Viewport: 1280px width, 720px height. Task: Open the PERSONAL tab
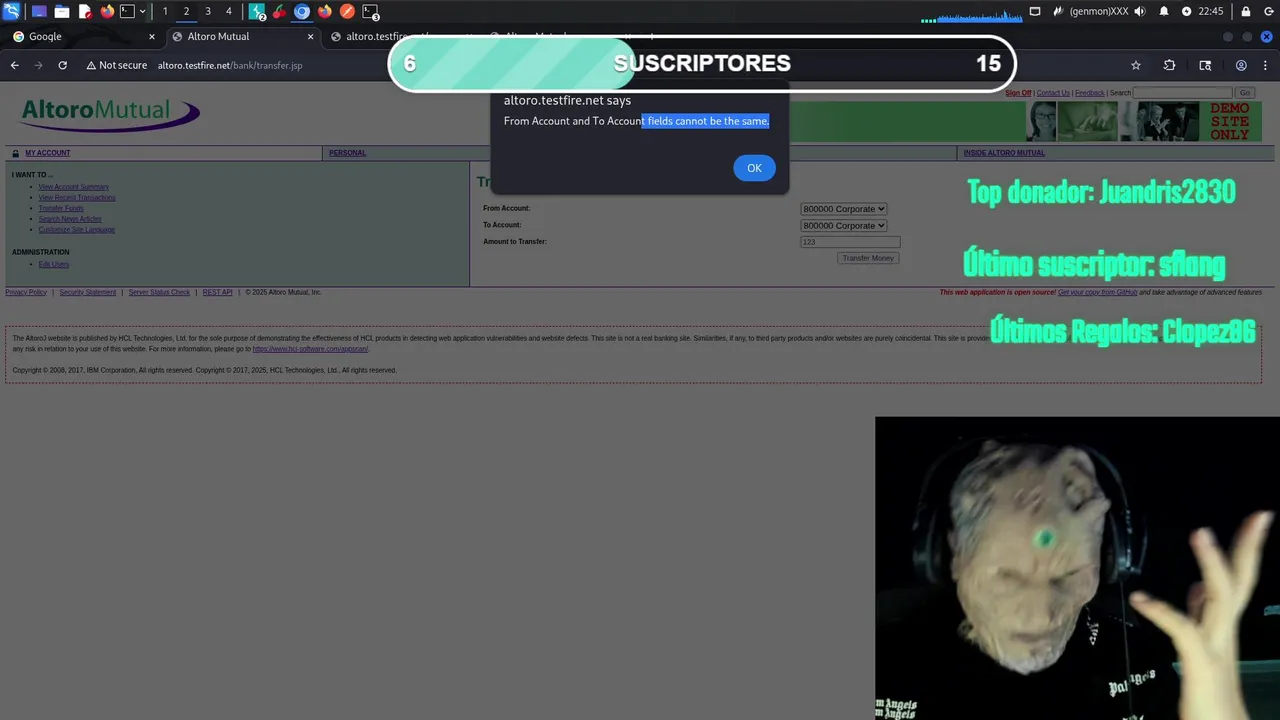[348, 153]
